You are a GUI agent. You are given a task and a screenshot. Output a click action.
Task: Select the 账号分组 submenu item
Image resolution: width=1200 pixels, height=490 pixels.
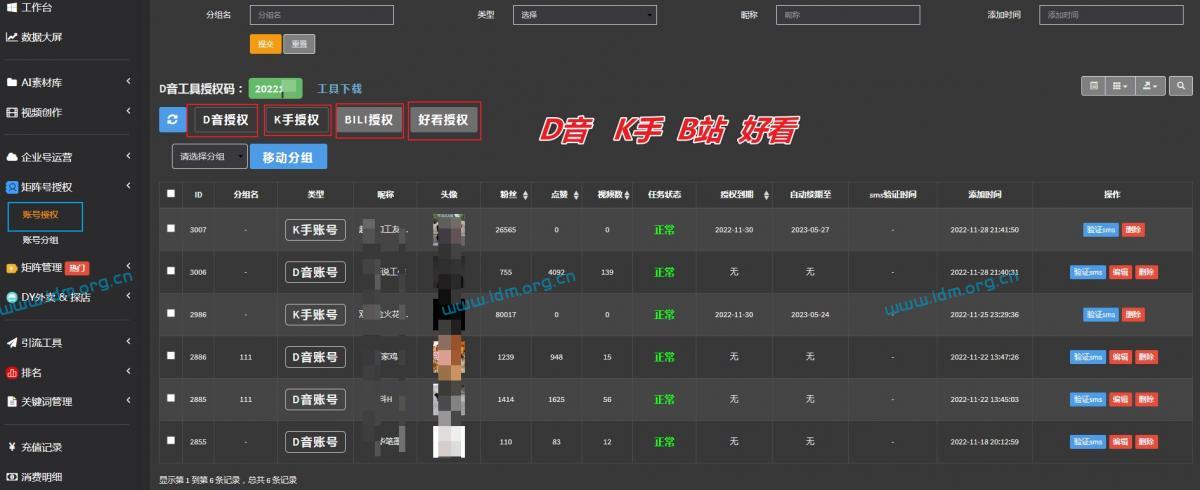(x=41, y=240)
